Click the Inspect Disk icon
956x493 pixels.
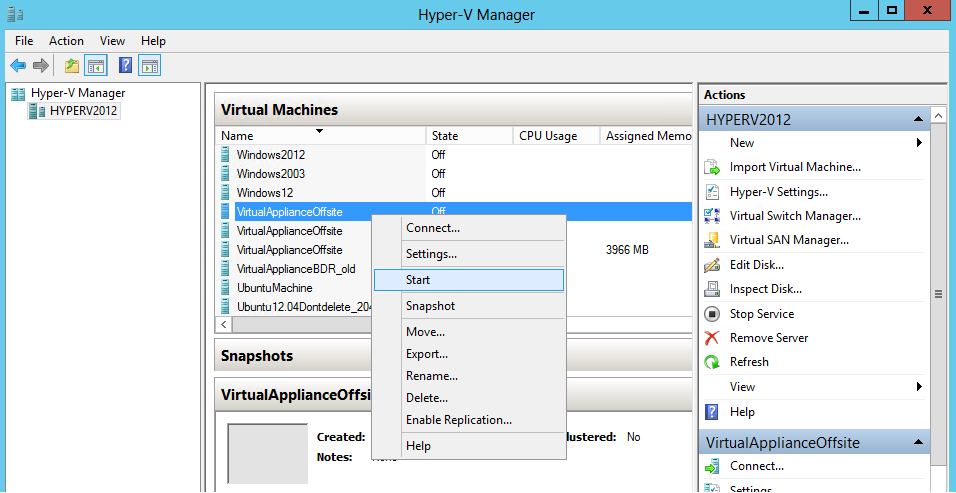click(712, 289)
